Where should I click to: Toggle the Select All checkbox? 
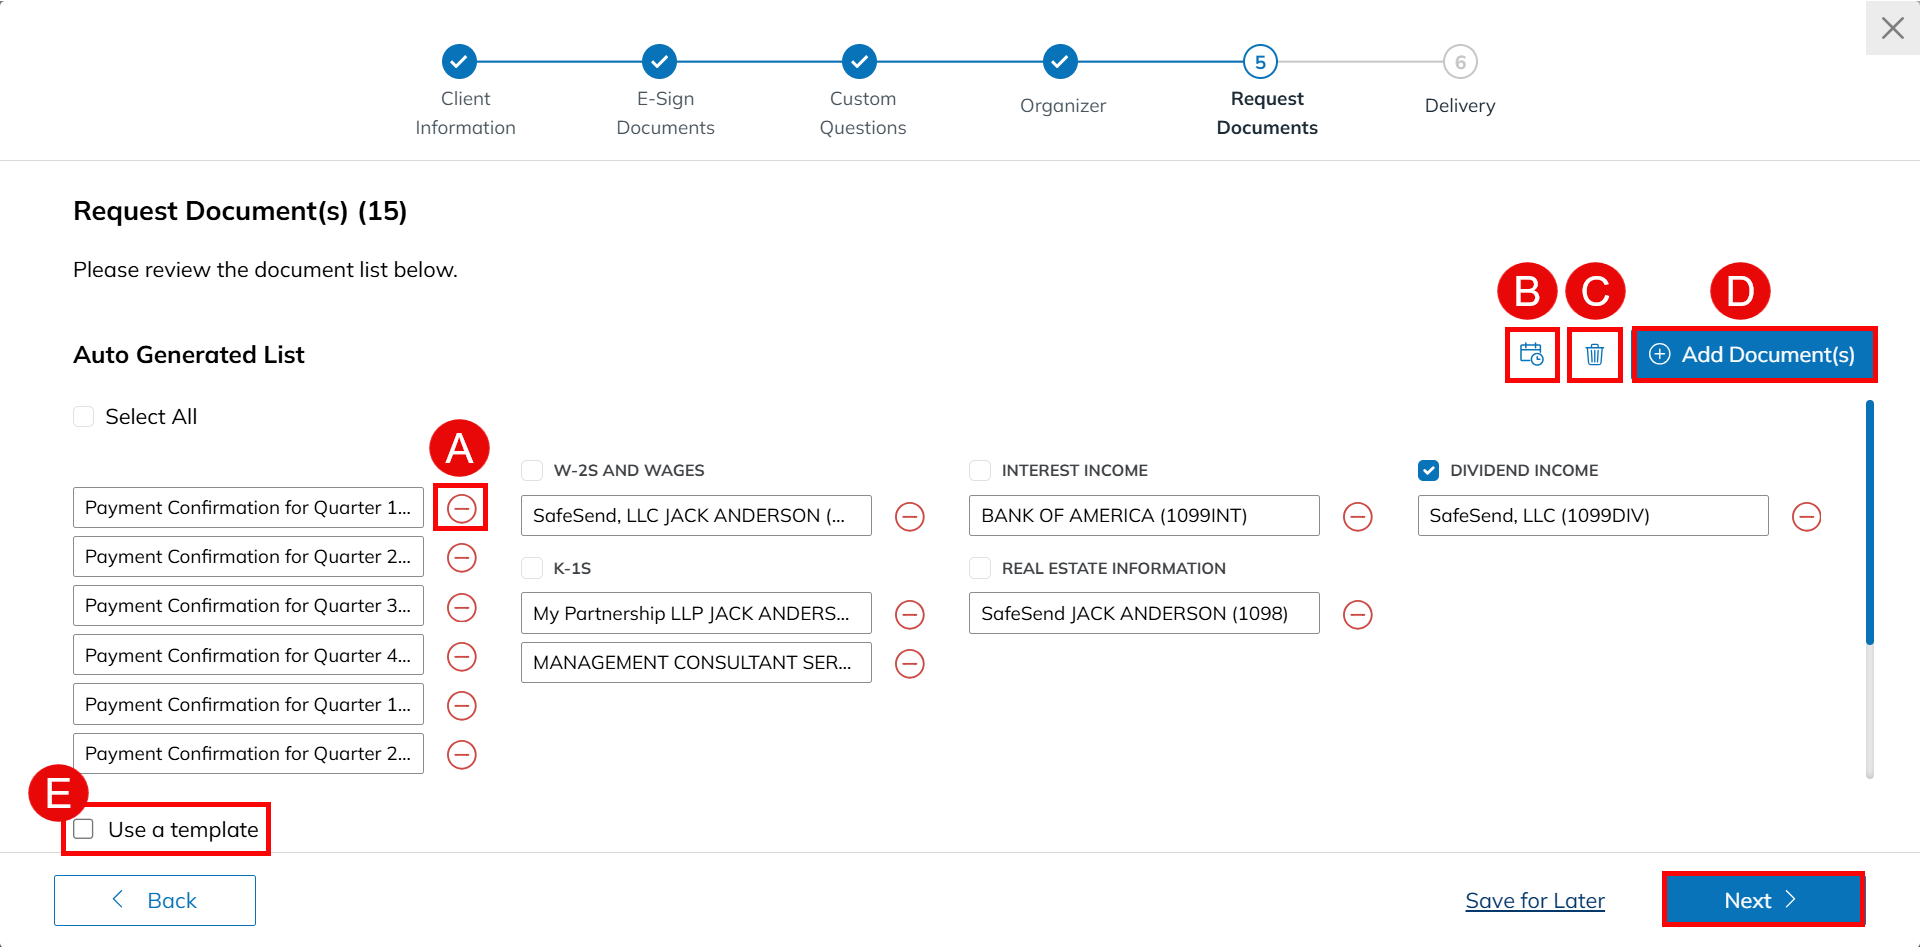point(84,416)
